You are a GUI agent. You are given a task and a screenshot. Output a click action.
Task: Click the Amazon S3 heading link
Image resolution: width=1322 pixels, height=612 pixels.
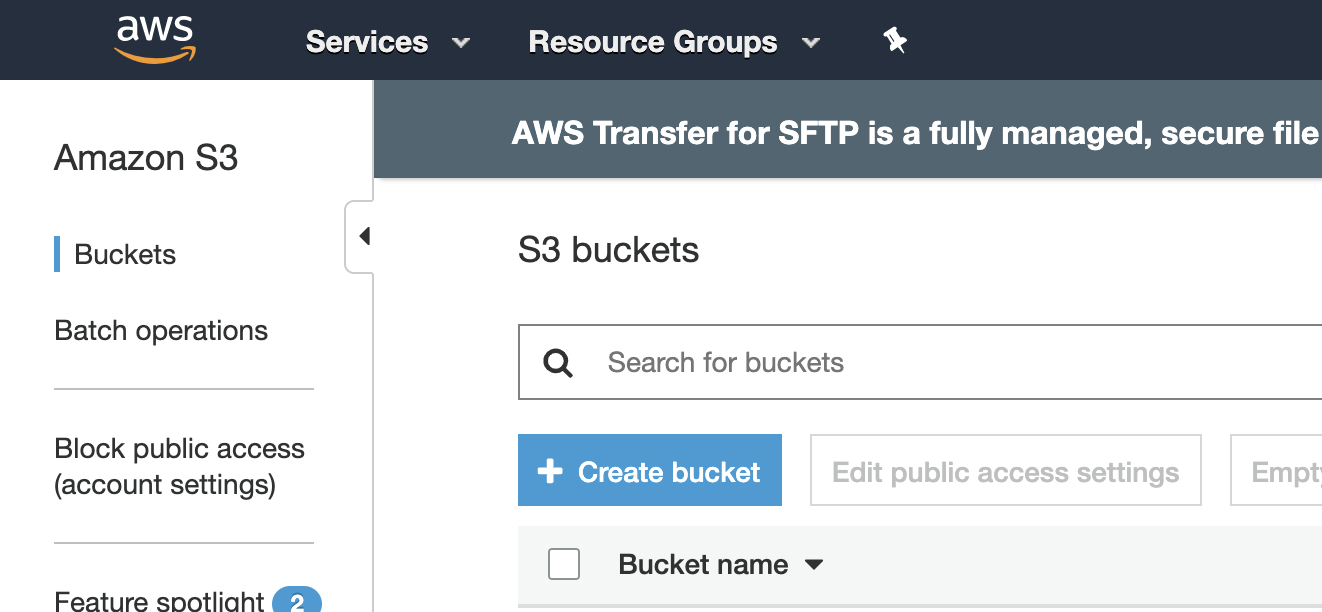(146, 158)
